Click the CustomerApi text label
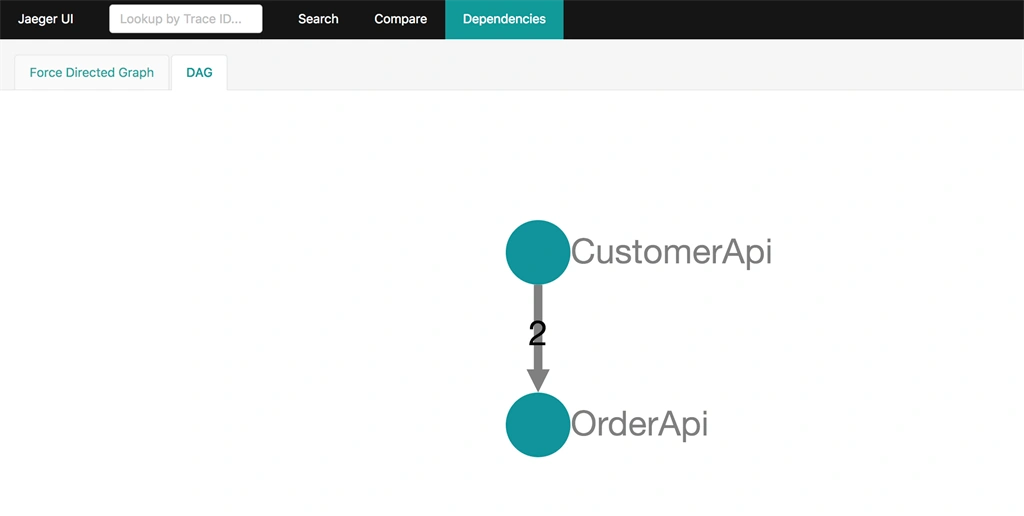 [671, 252]
